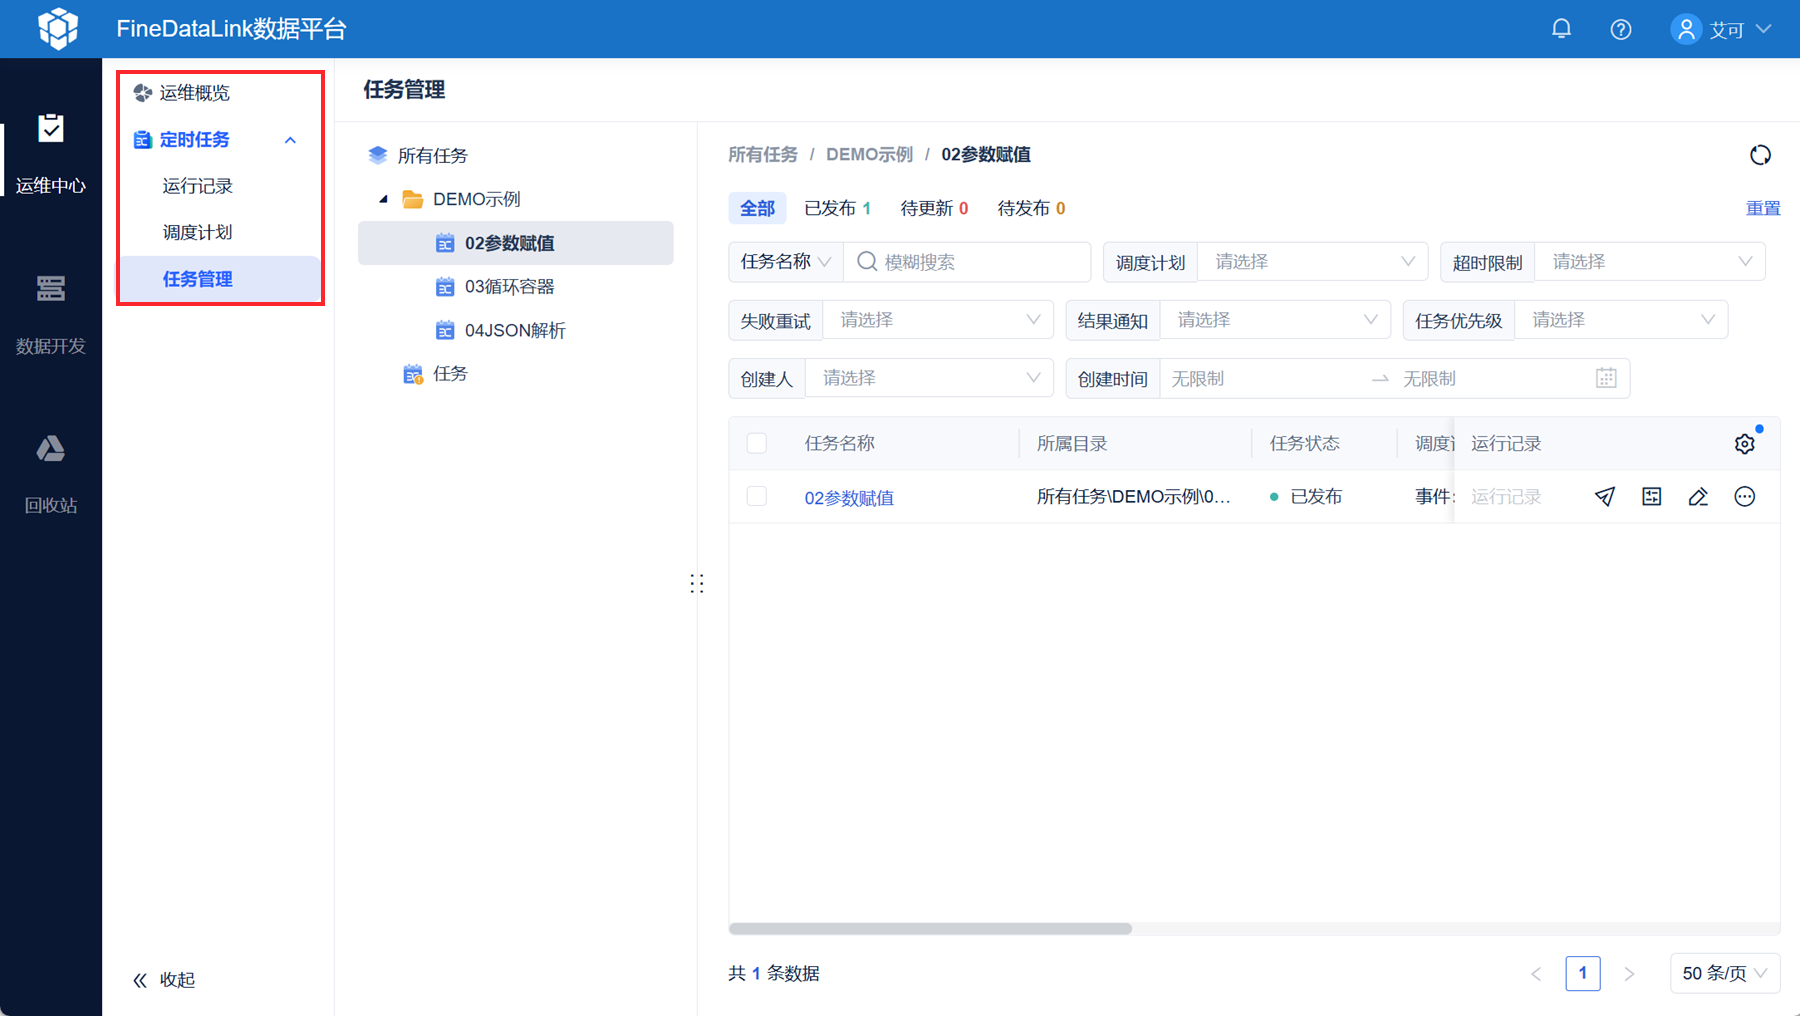1800x1016 pixels.
Task: Select 任务管理 in sidebar menu
Action: [x=221, y=279]
